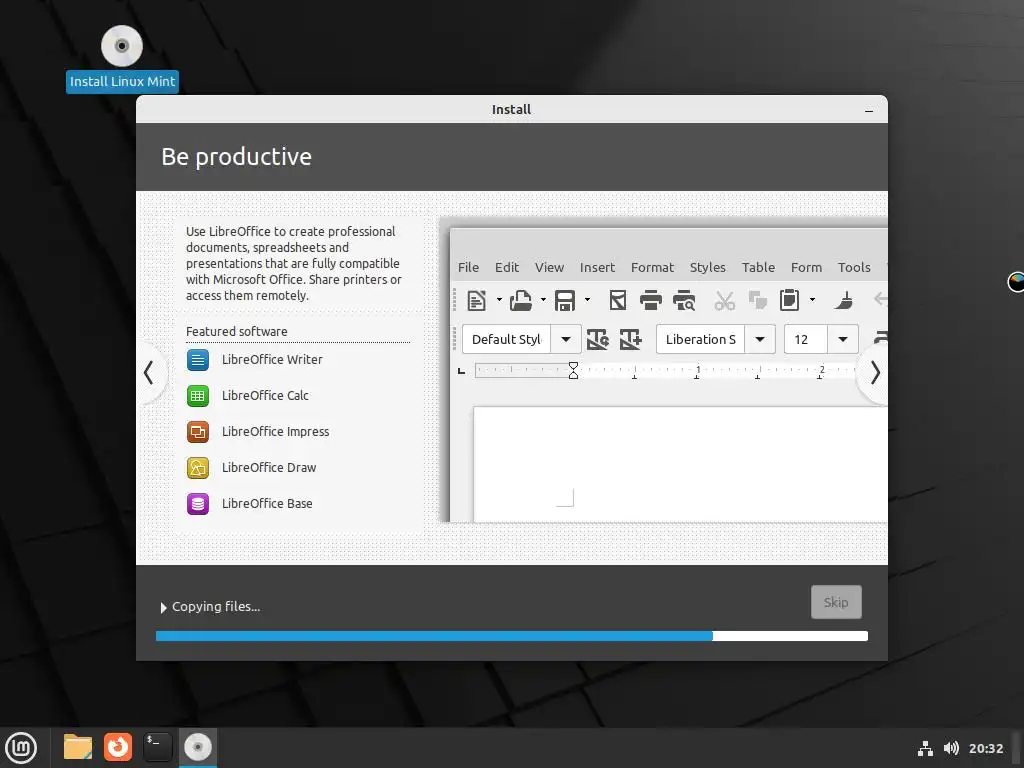Open the Default Style dropdown arrow

click(566, 340)
